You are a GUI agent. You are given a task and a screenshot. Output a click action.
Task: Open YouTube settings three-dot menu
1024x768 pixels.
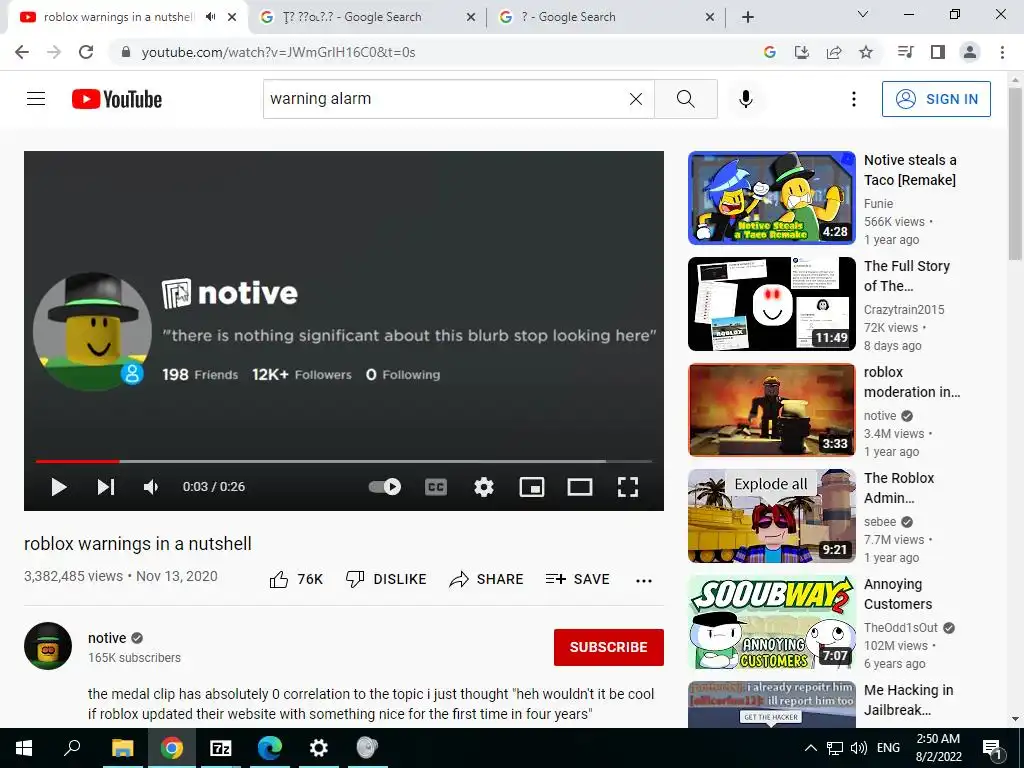click(854, 99)
